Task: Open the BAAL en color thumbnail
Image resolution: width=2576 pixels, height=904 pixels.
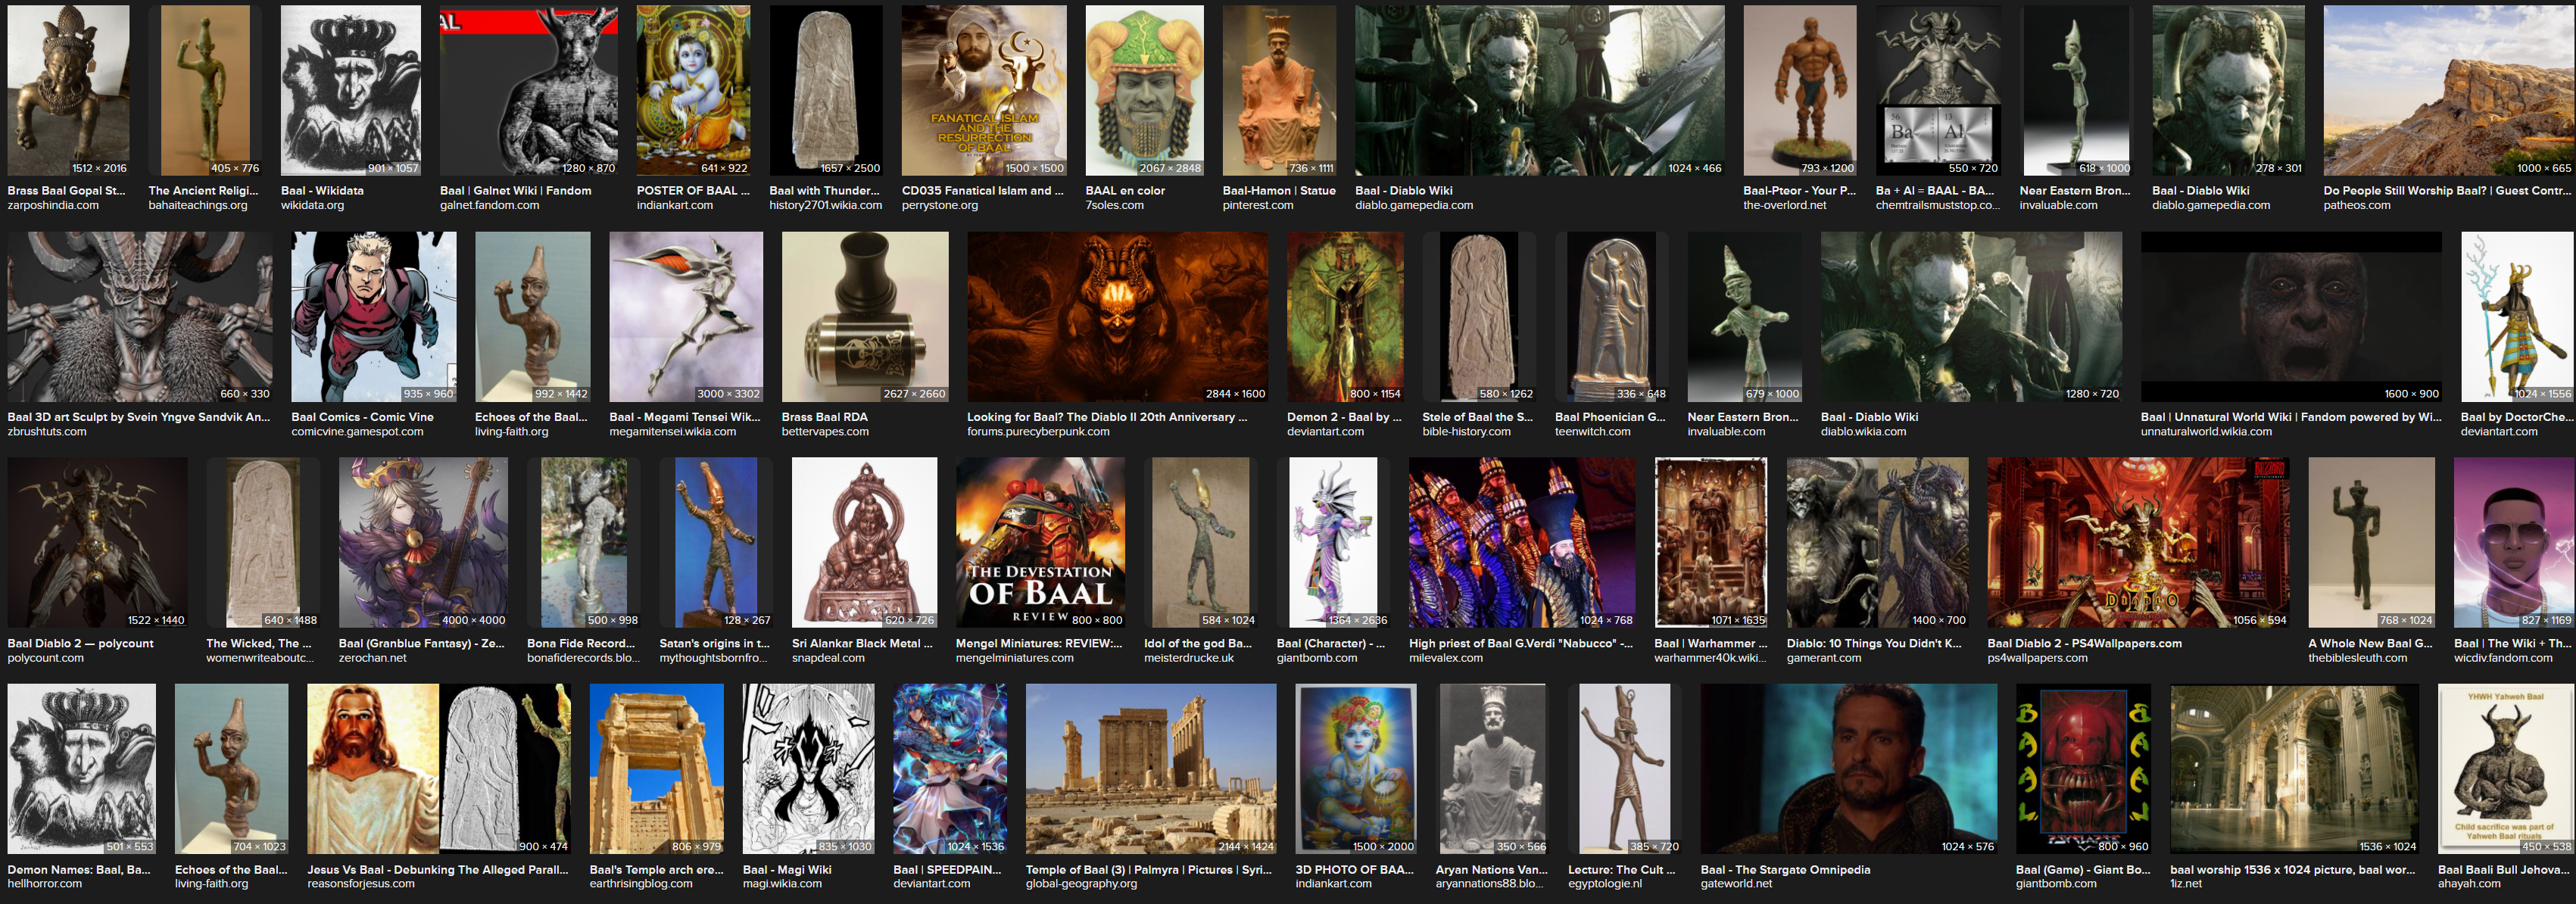Action: (x=1145, y=91)
